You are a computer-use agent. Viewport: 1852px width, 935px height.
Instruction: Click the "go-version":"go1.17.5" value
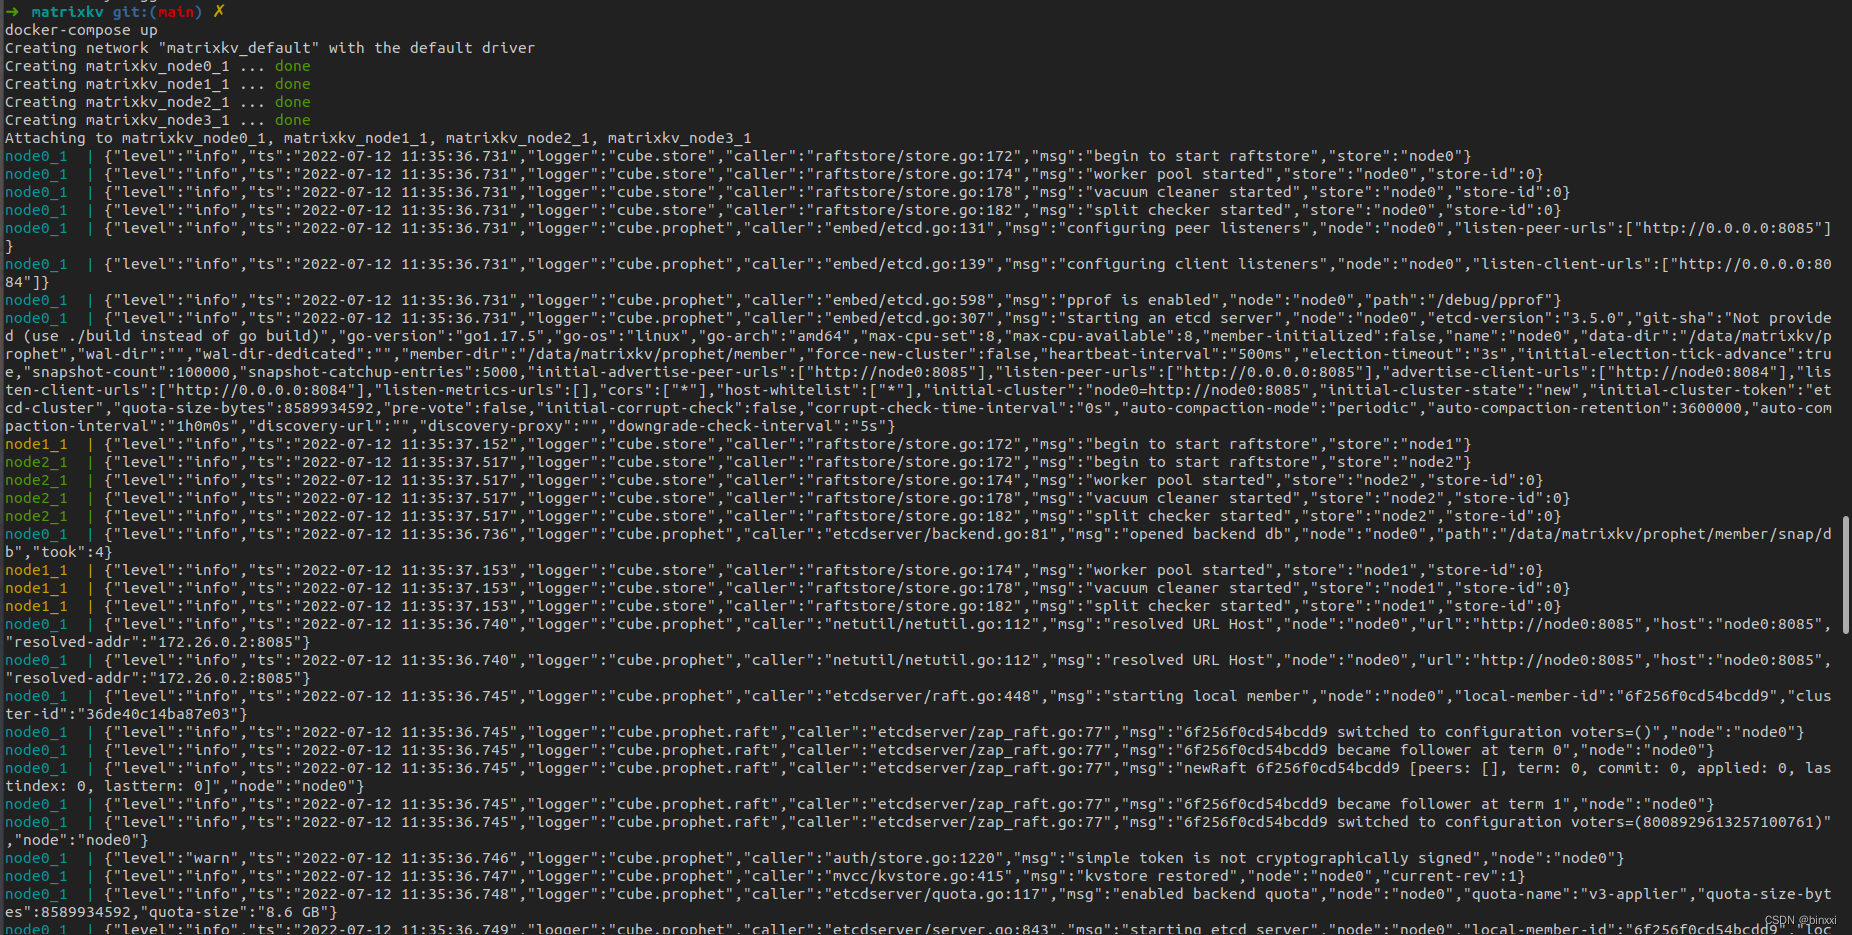[443, 336]
